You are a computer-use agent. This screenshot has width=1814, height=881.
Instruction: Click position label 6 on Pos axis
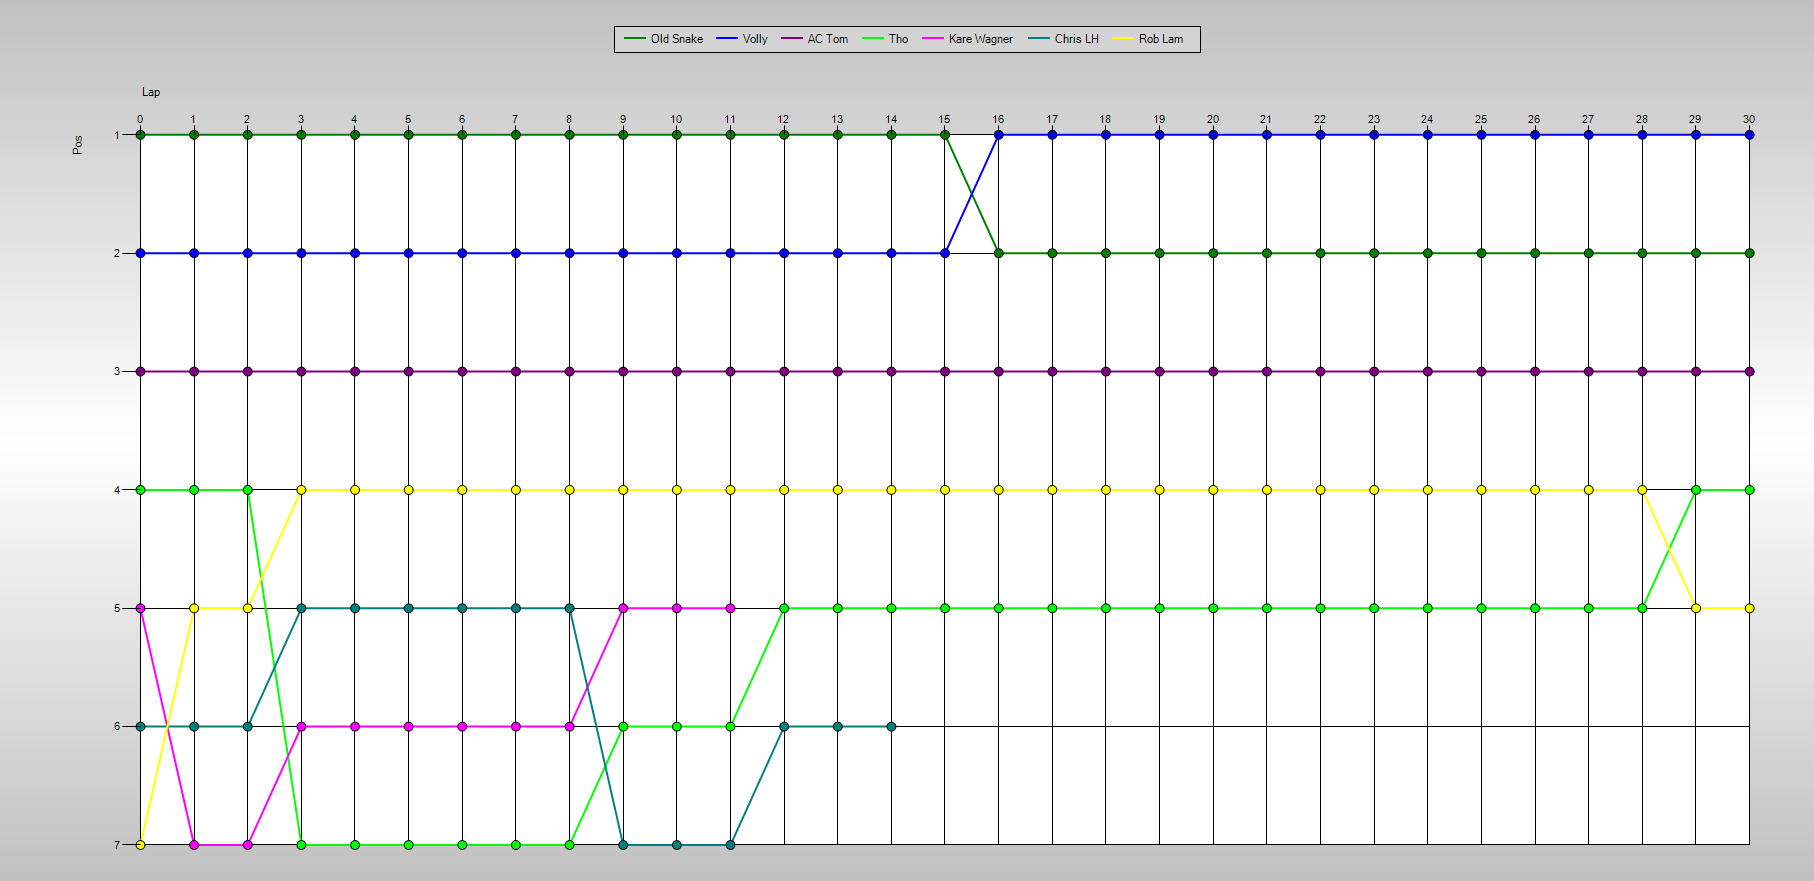tap(117, 726)
